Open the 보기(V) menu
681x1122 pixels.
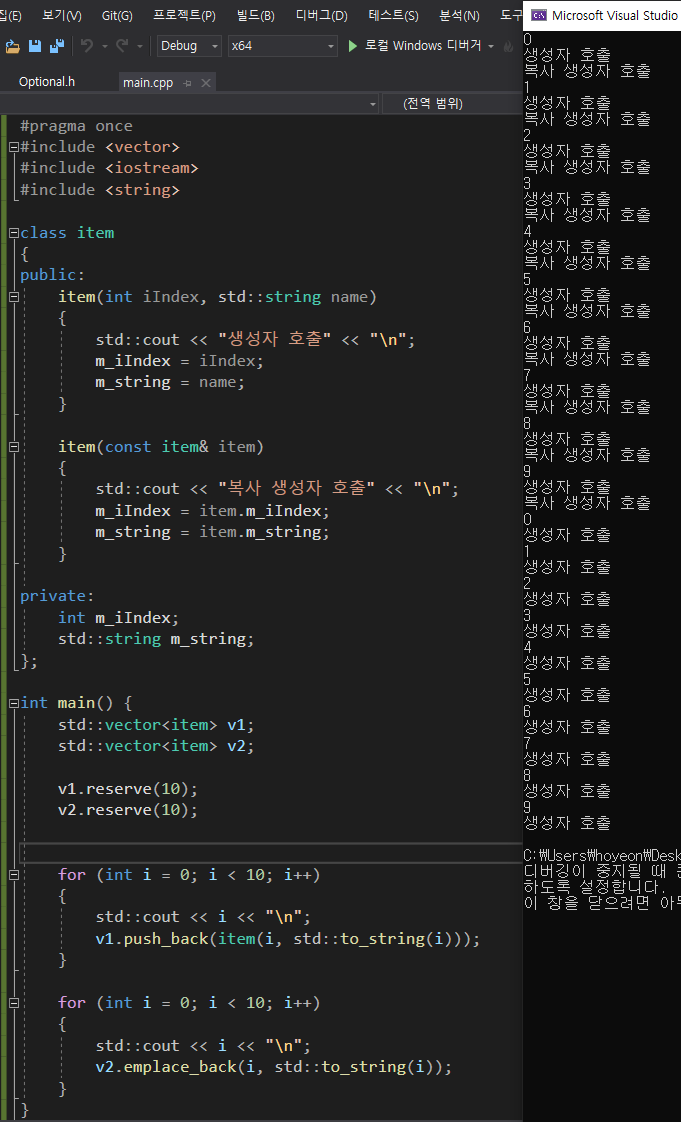pos(62,15)
